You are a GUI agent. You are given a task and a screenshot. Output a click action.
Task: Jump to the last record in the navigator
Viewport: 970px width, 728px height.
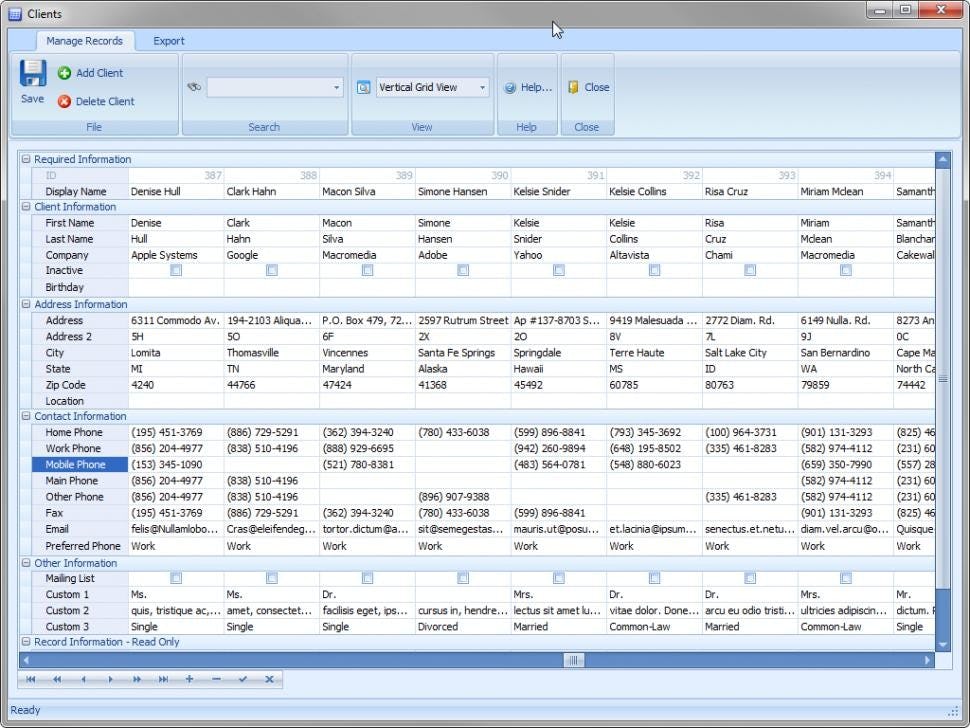(x=164, y=679)
